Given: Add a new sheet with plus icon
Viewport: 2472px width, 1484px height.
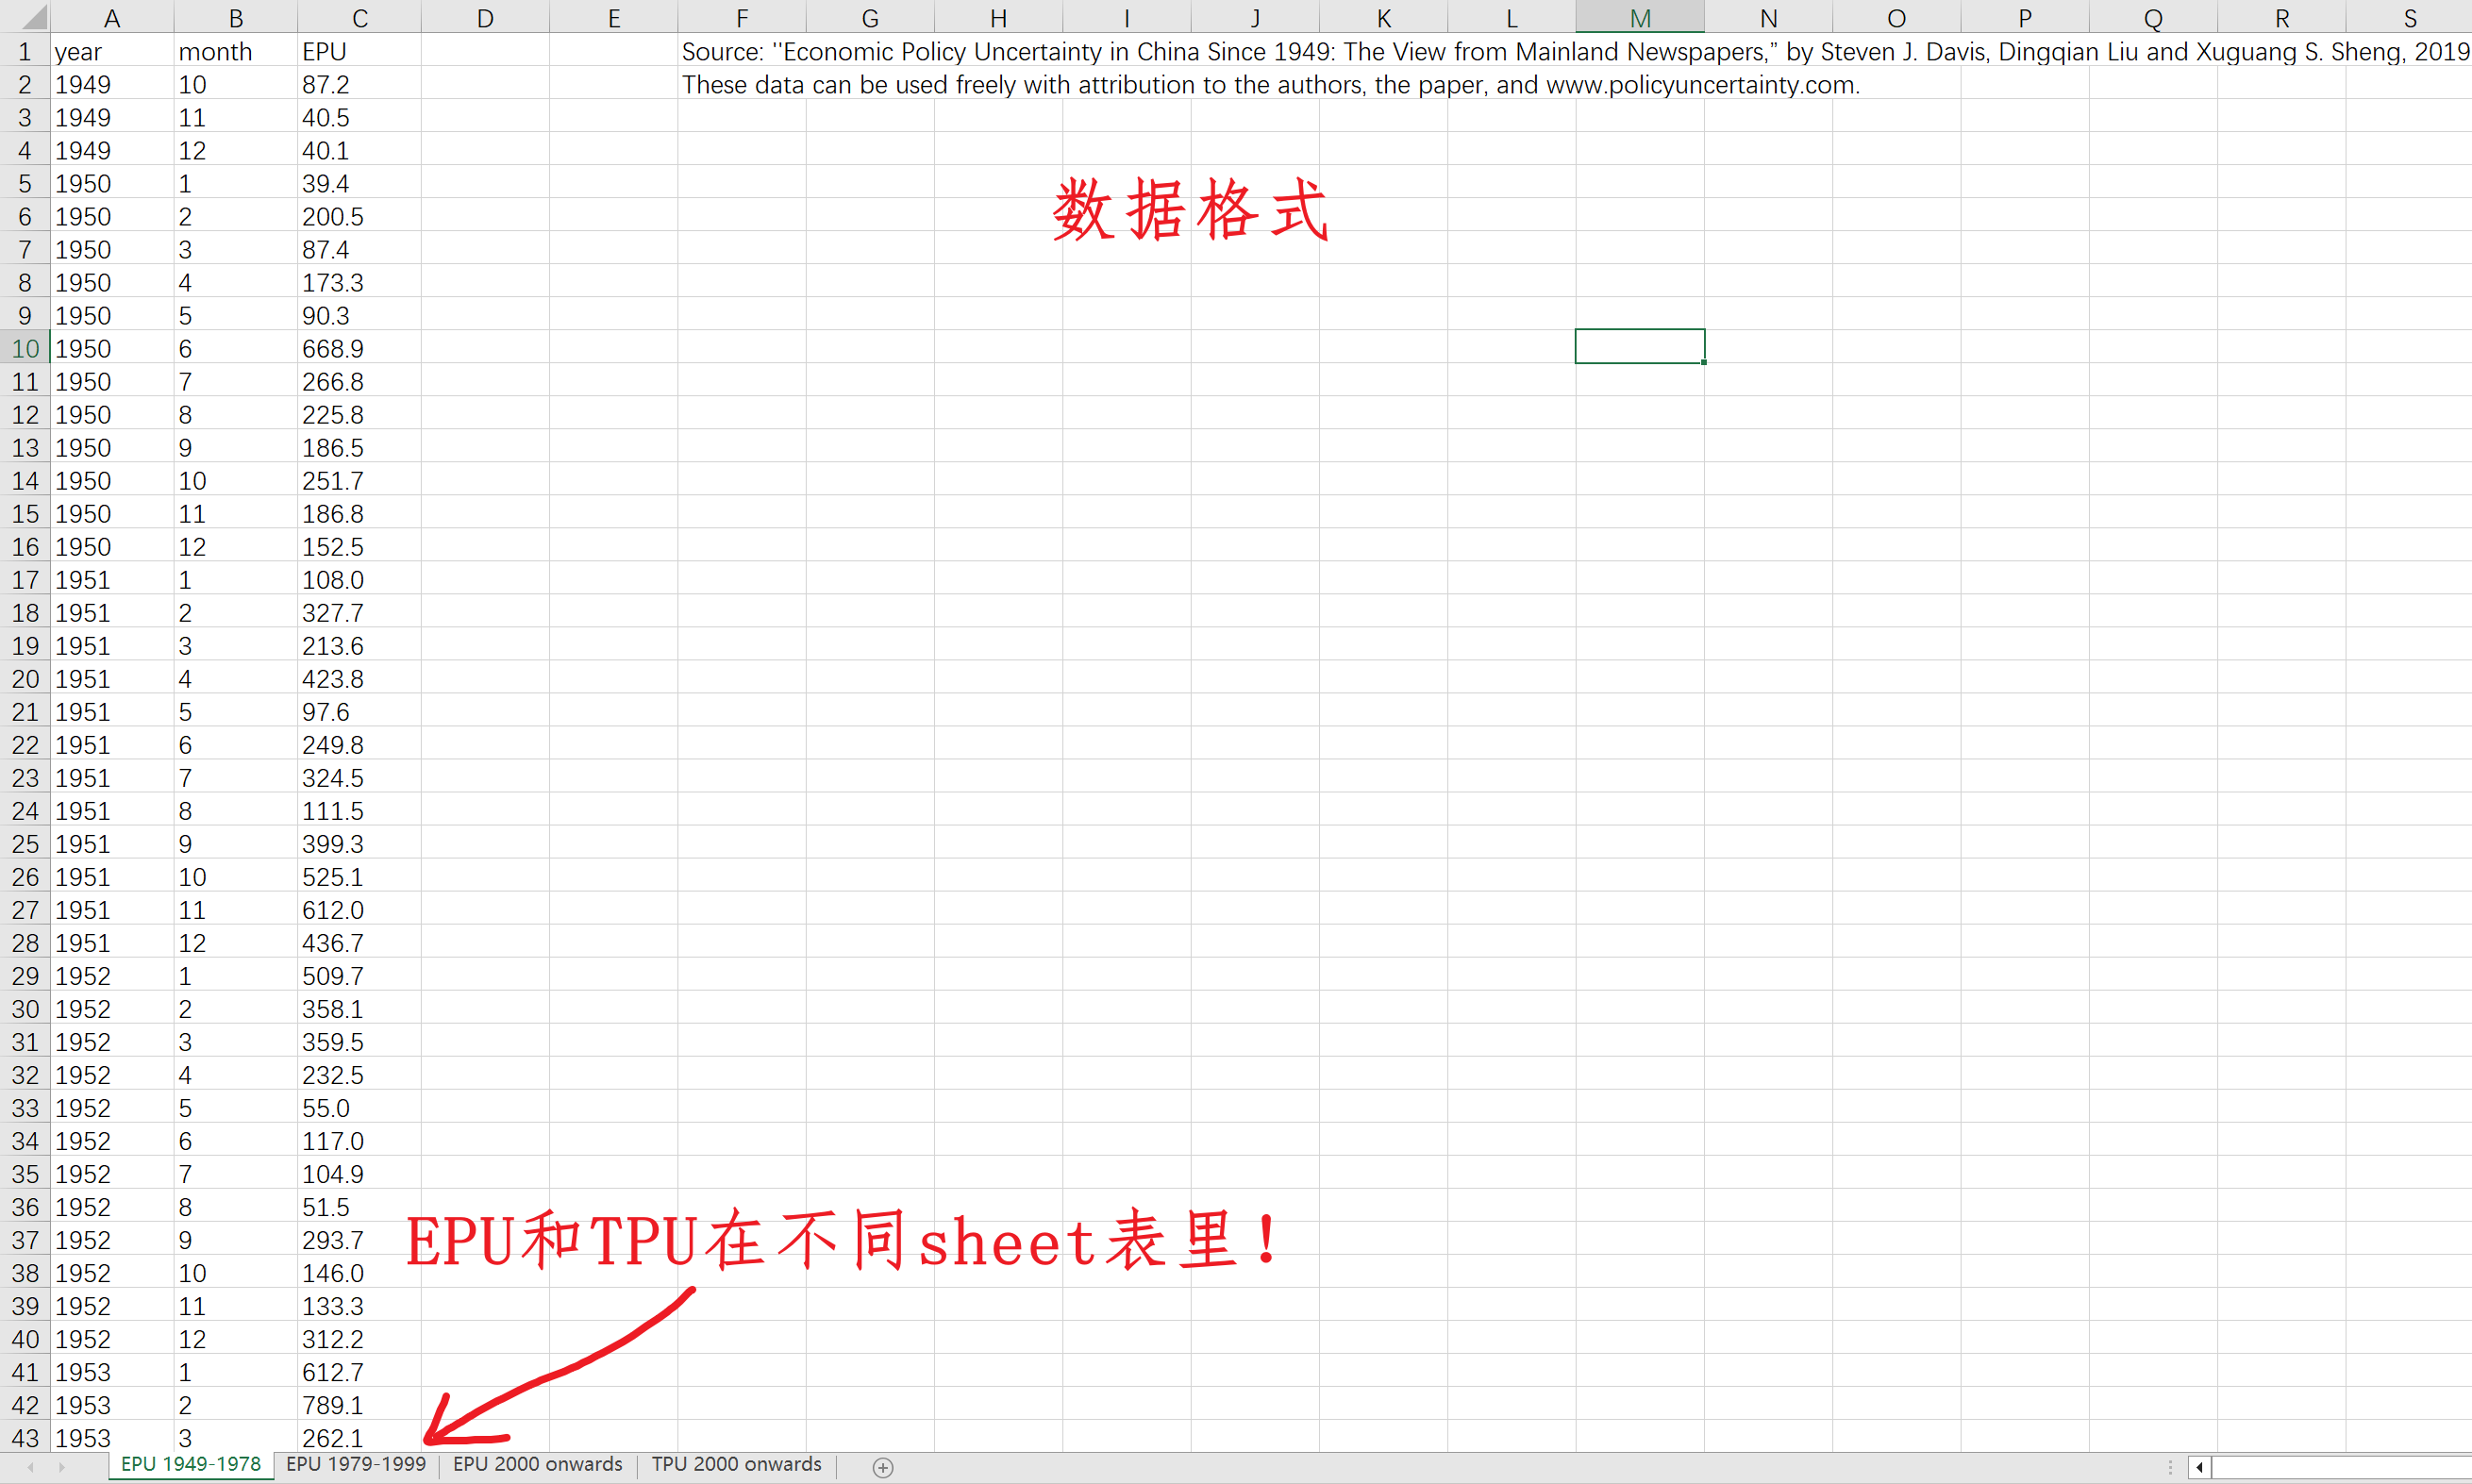Looking at the screenshot, I should click(x=882, y=1467).
